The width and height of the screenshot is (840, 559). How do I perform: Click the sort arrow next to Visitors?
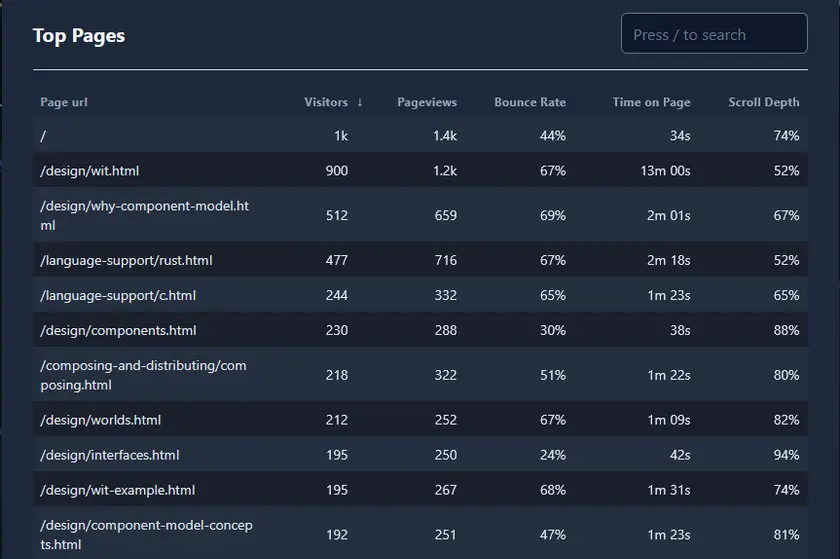pos(360,102)
